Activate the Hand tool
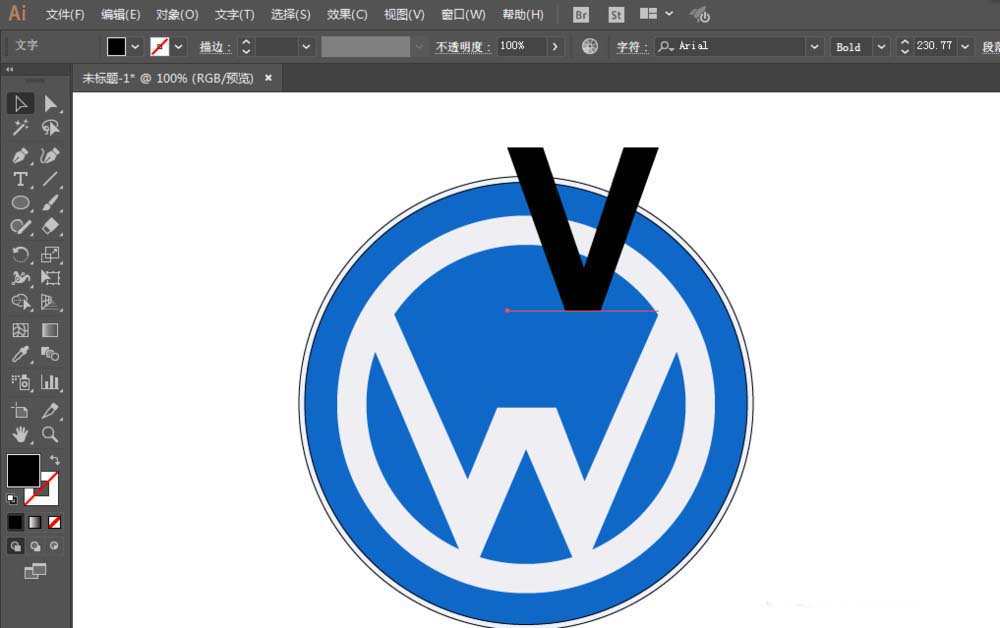The image size is (1000, 628). 20,435
